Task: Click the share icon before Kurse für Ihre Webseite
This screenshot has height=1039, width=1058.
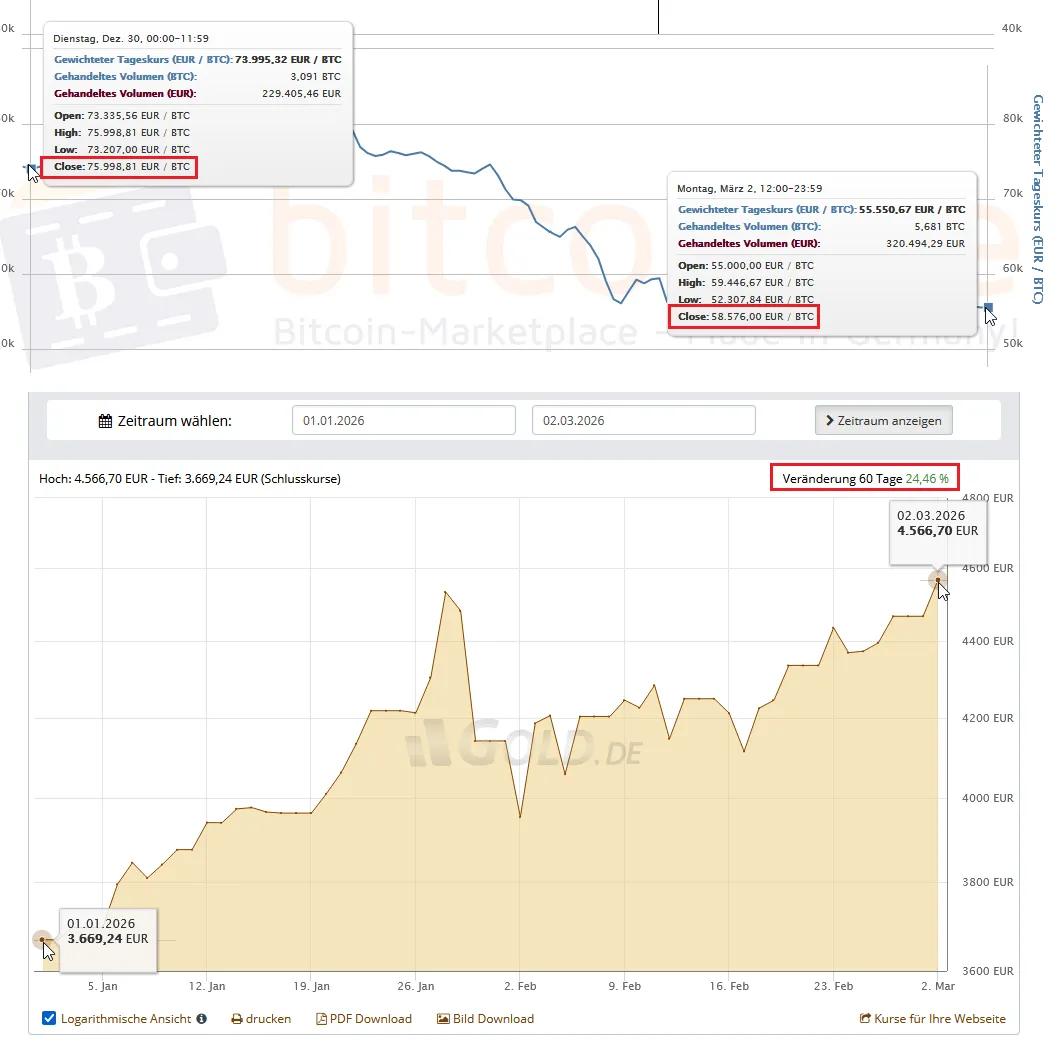Action: [865, 1019]
